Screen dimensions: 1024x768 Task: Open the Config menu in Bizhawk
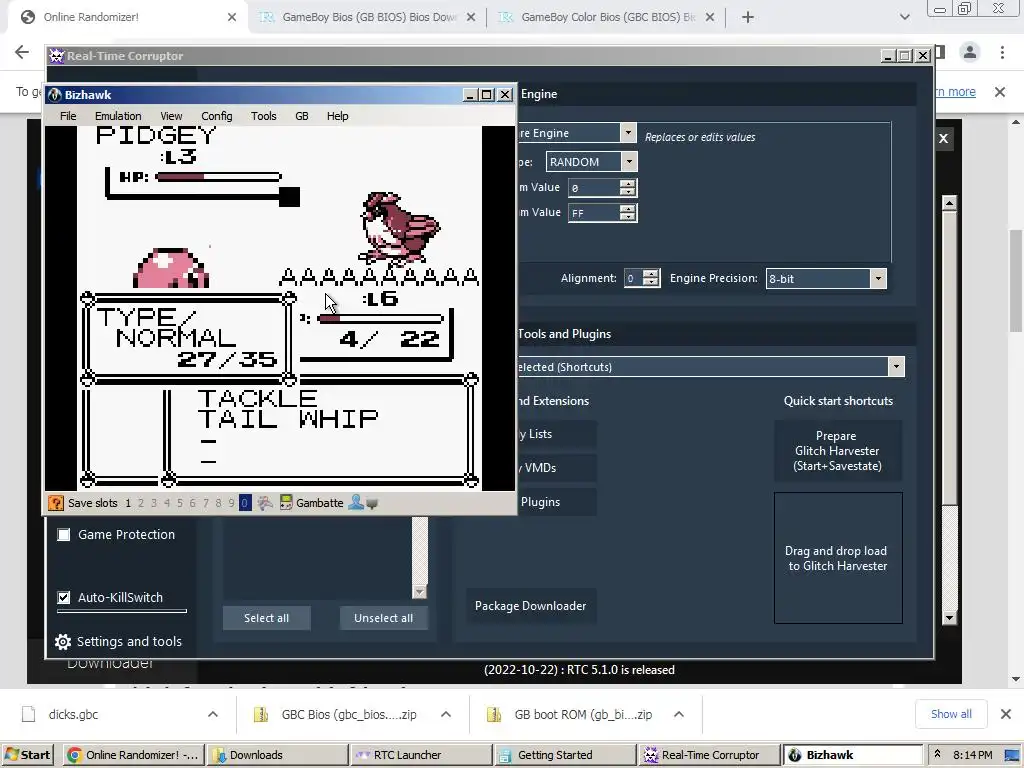pyautogui.click(x=217, y=116)
